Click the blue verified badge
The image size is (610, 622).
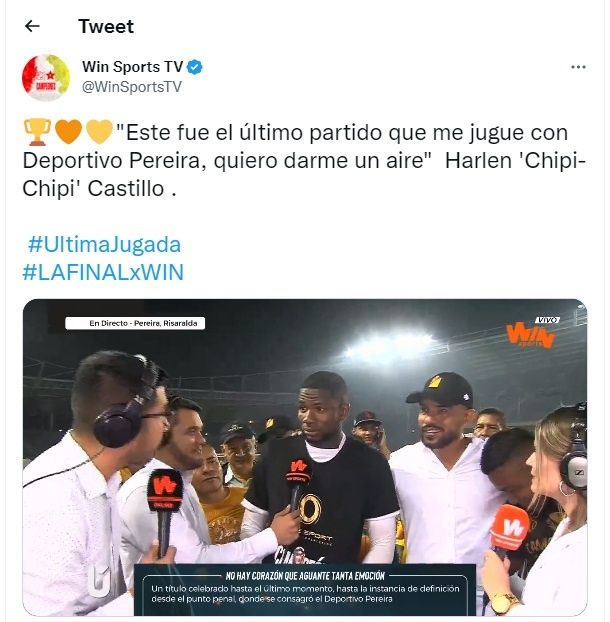pos(194,67)
